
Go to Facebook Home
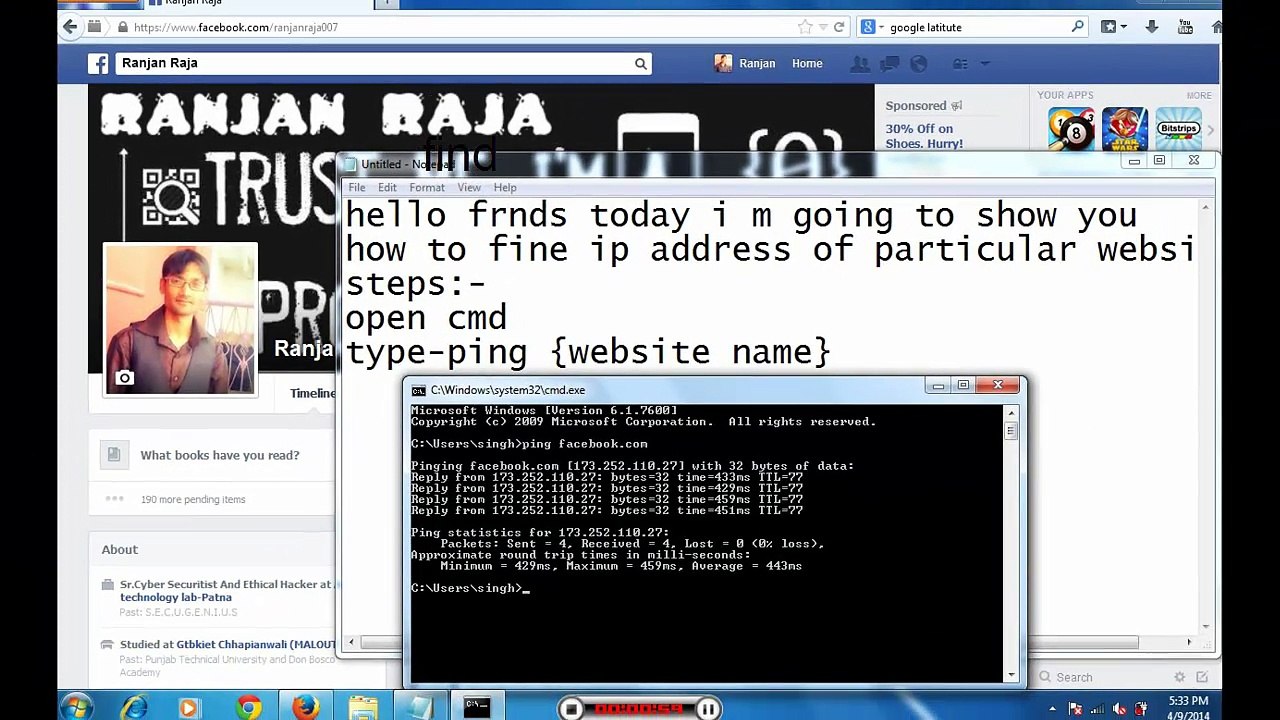coord(807,64)
